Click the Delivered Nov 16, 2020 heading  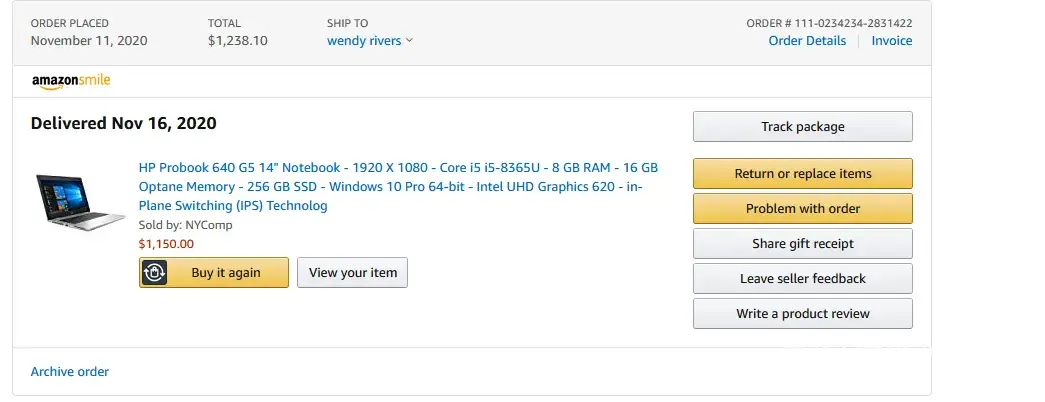[124, 124]
